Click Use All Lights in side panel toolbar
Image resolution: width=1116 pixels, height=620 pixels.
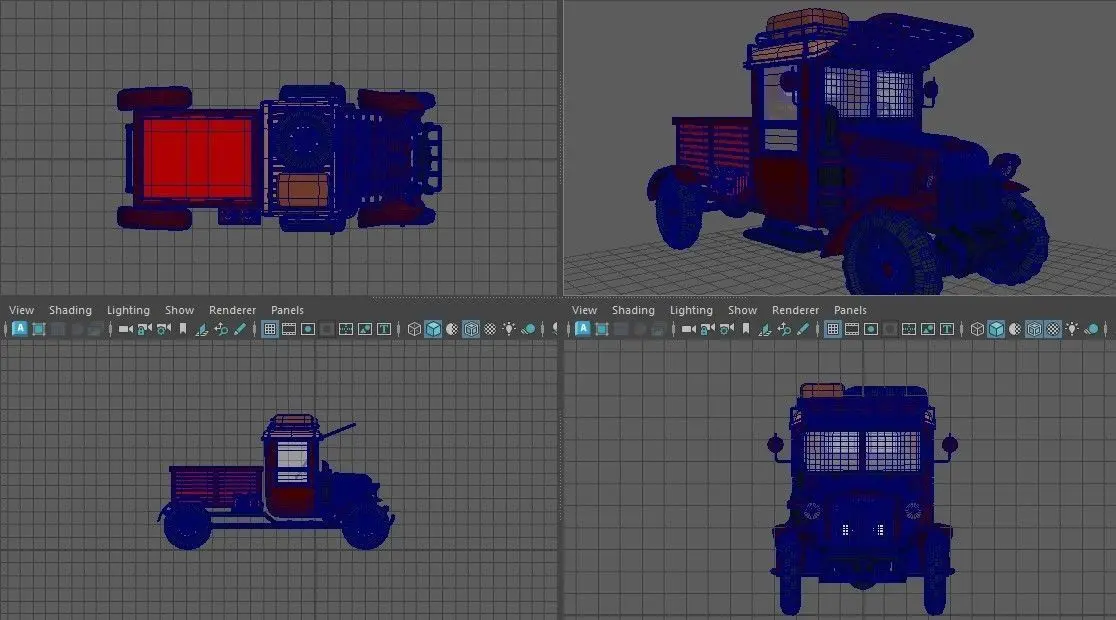point(509,329)
